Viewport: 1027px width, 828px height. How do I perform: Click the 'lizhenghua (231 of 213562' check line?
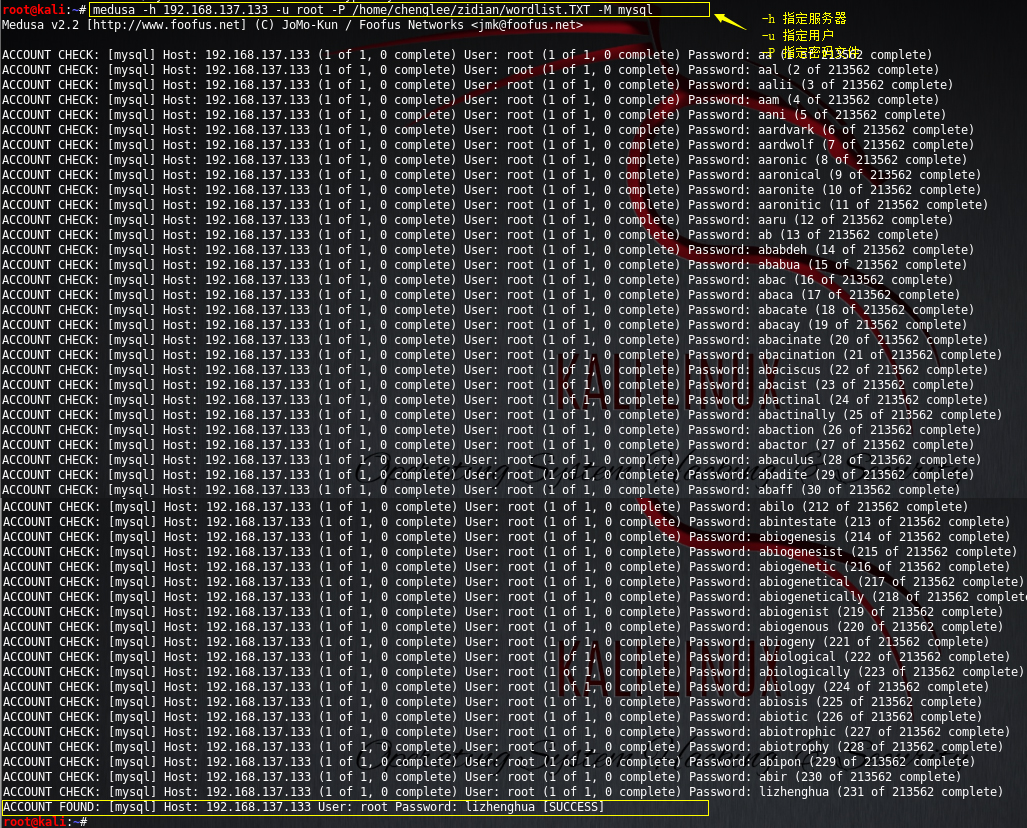(x=503, y=793)
